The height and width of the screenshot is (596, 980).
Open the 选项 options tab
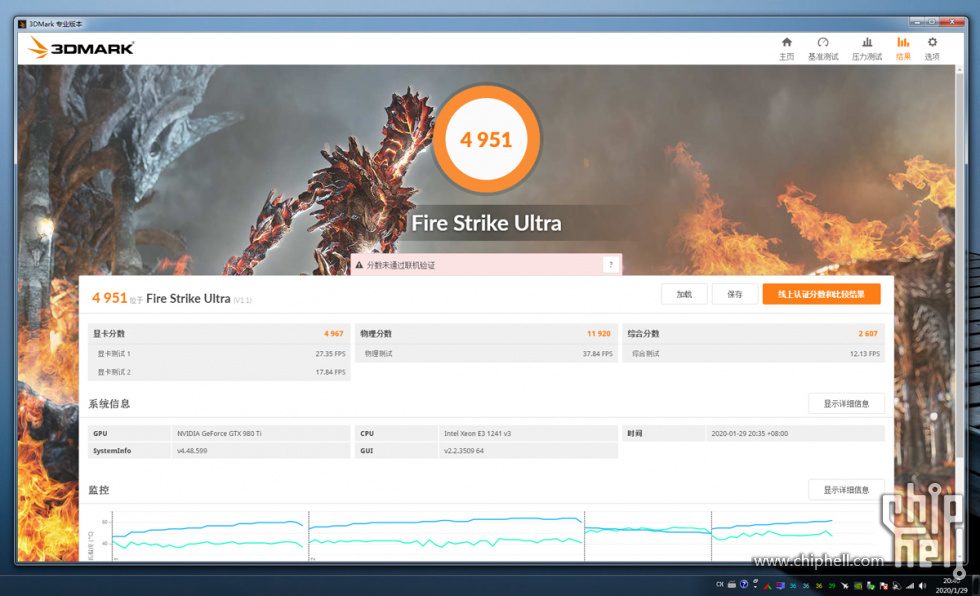(x=932, y=49)
